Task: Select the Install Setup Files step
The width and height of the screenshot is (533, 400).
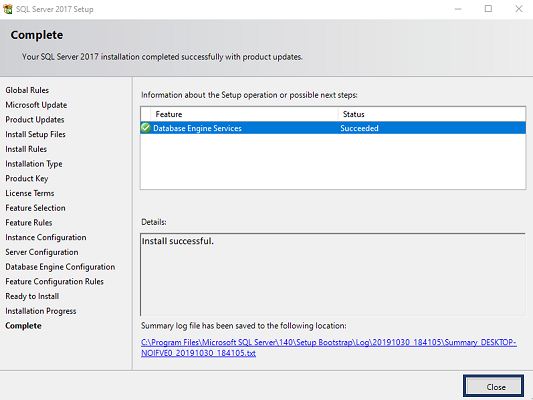Action: [35, 134]
